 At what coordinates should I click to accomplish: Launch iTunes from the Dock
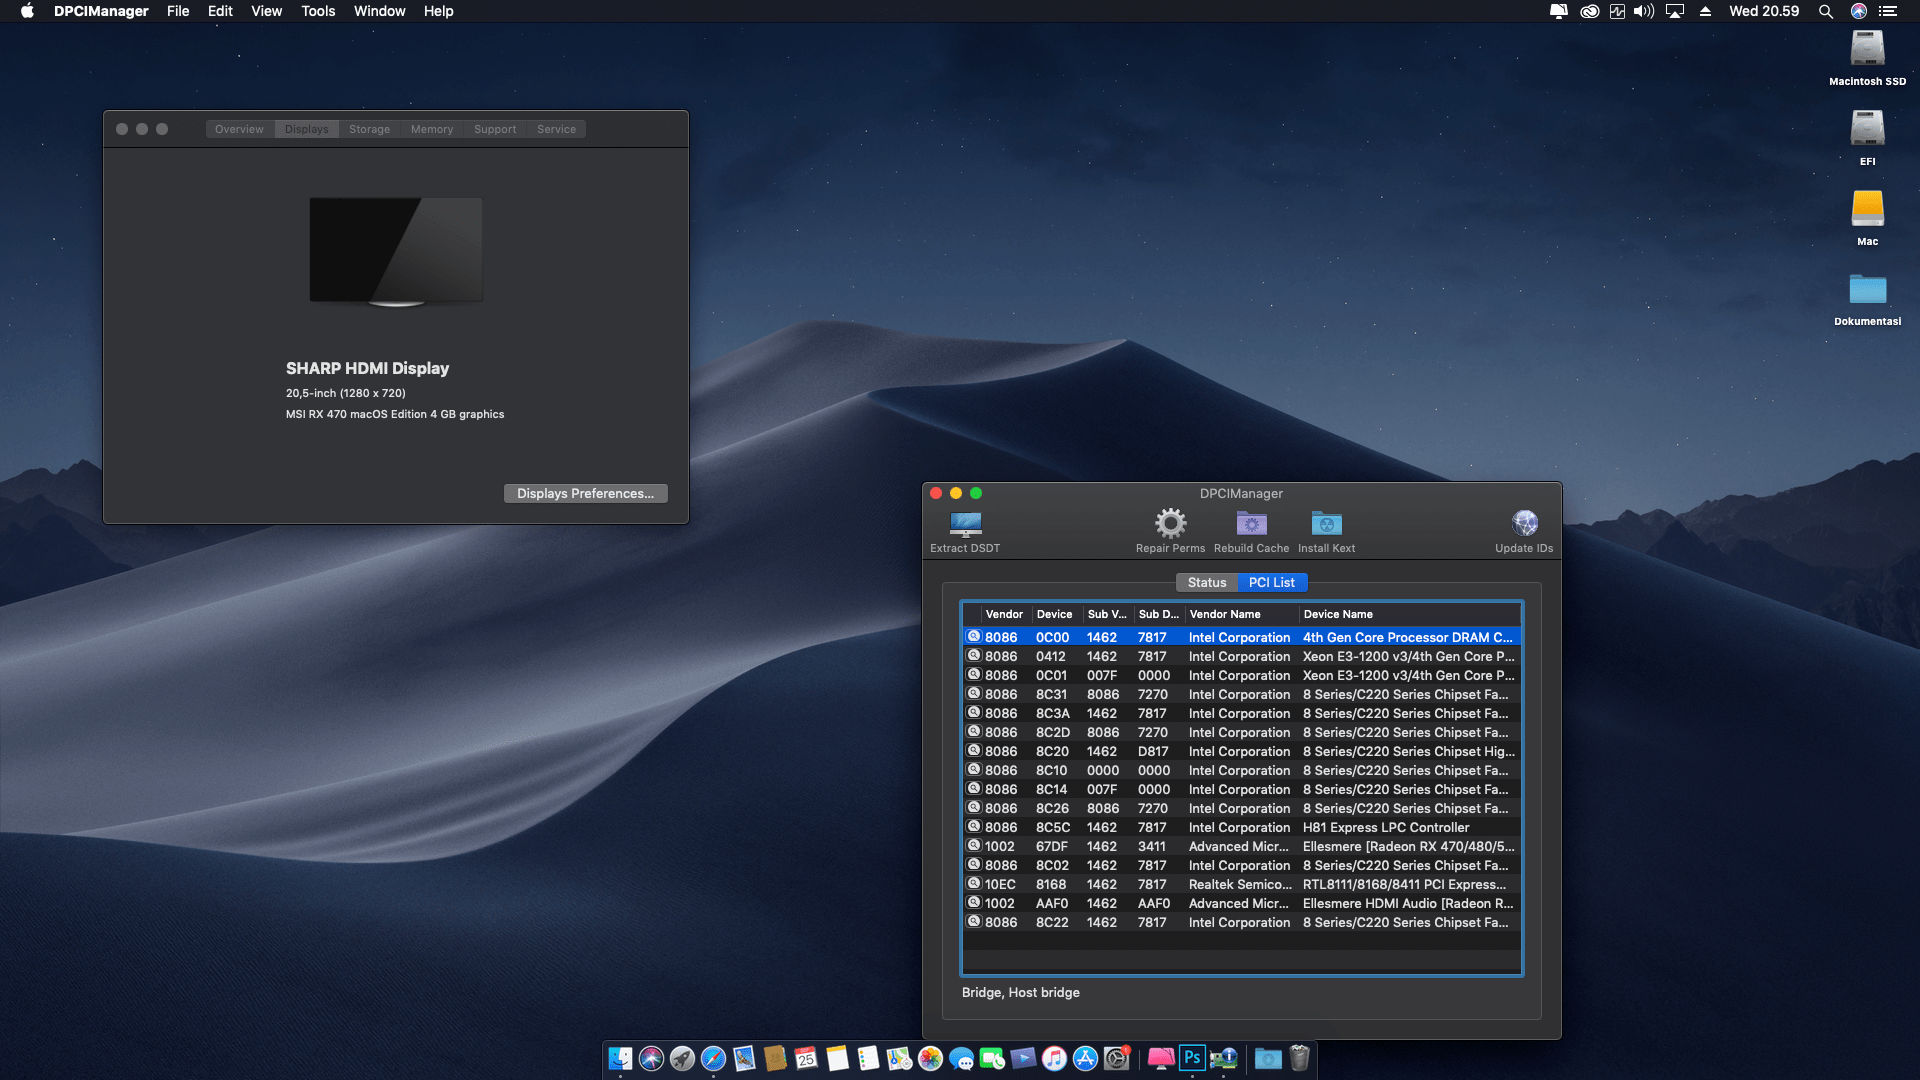pyautogui.click(x=1055, y=1058)
